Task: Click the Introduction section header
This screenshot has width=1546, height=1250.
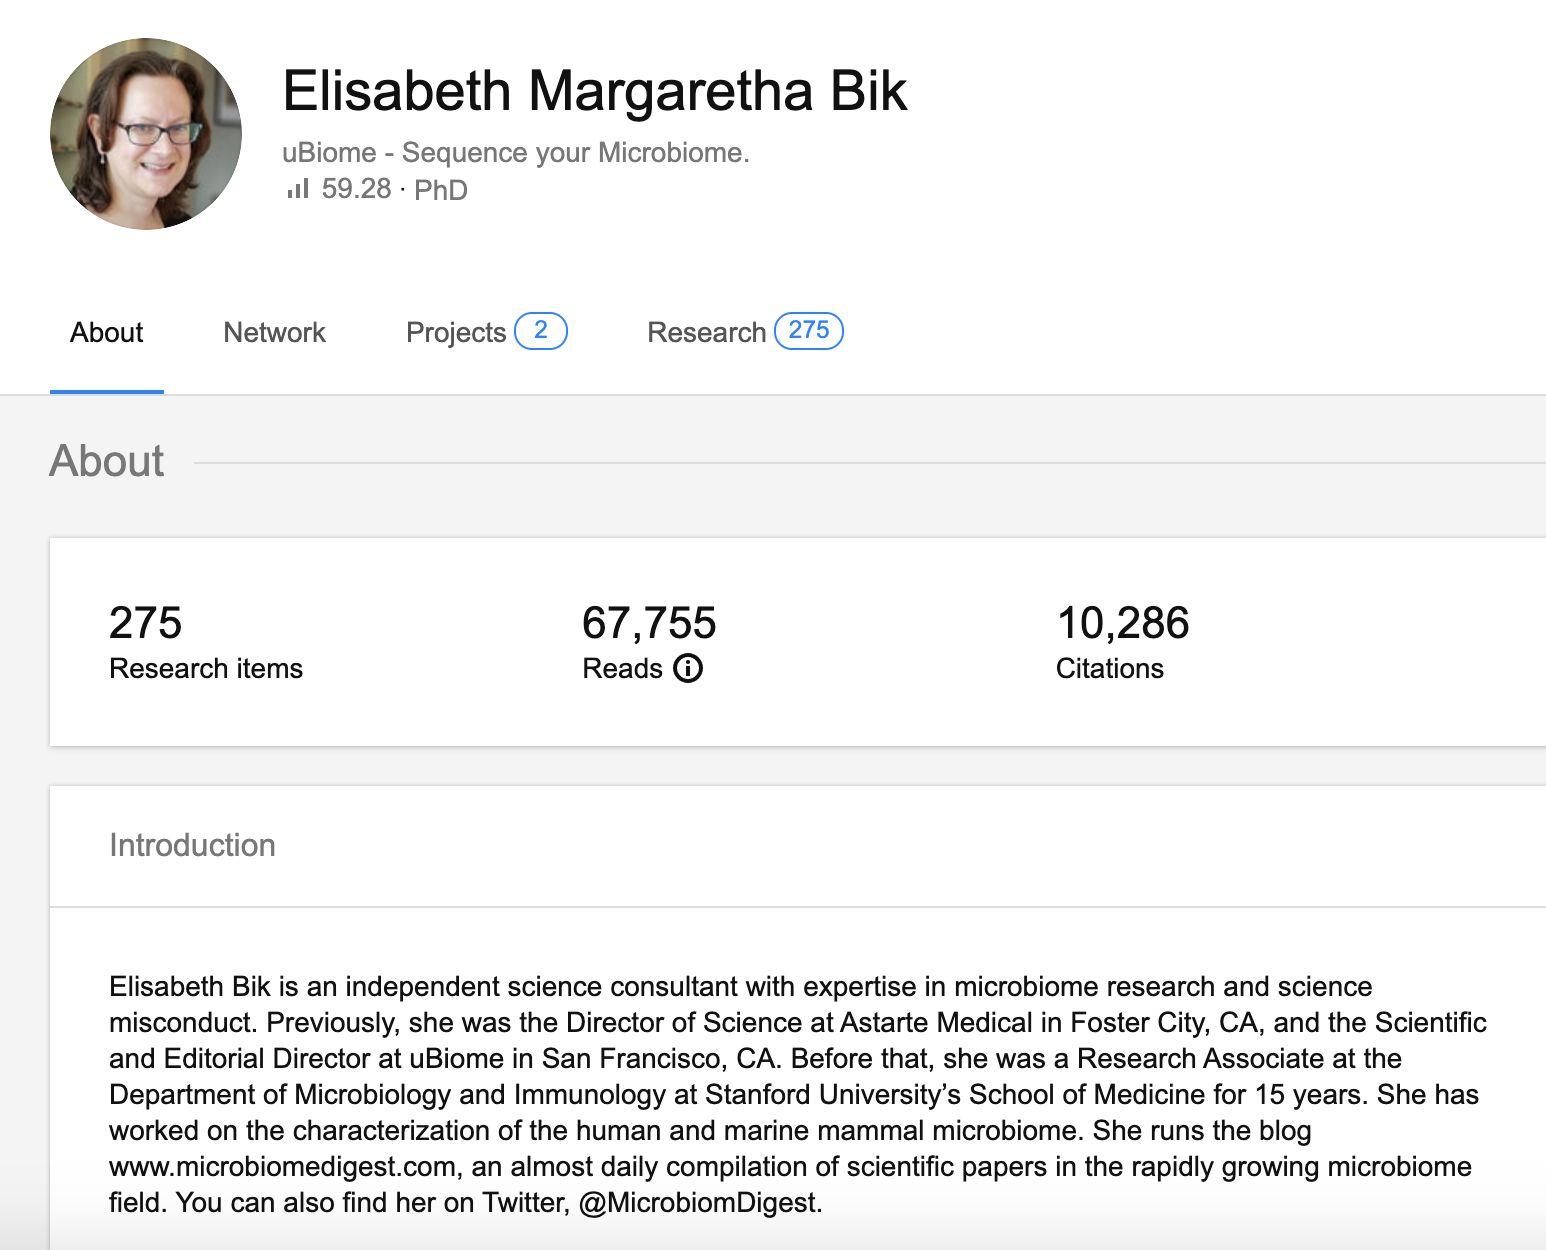Action: pyautogui.click(x=192, y=845)
